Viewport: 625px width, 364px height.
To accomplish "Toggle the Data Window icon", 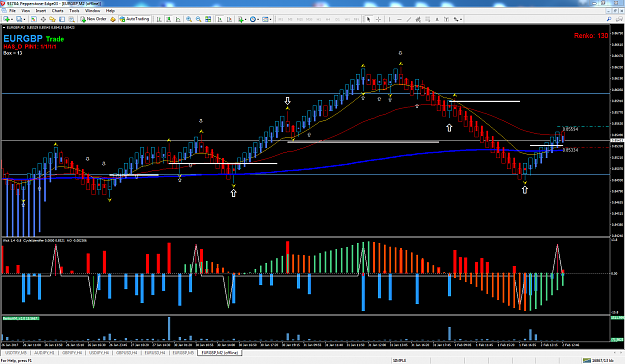I will 43,19.
